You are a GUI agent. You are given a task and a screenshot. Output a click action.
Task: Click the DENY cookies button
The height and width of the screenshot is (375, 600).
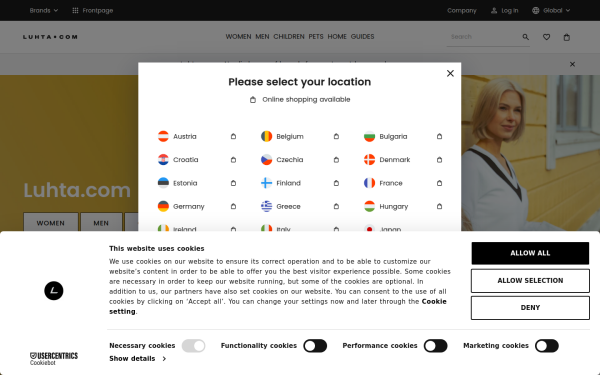tap(530, 308)
